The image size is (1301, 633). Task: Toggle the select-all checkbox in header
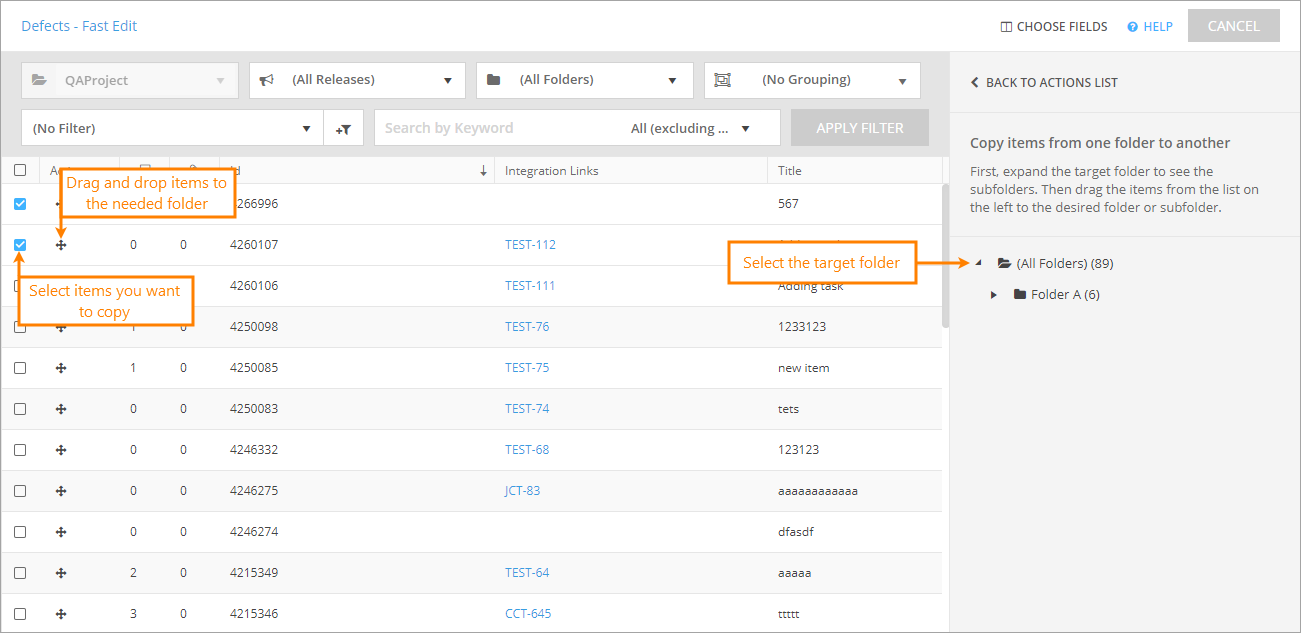tap(20, 171)
